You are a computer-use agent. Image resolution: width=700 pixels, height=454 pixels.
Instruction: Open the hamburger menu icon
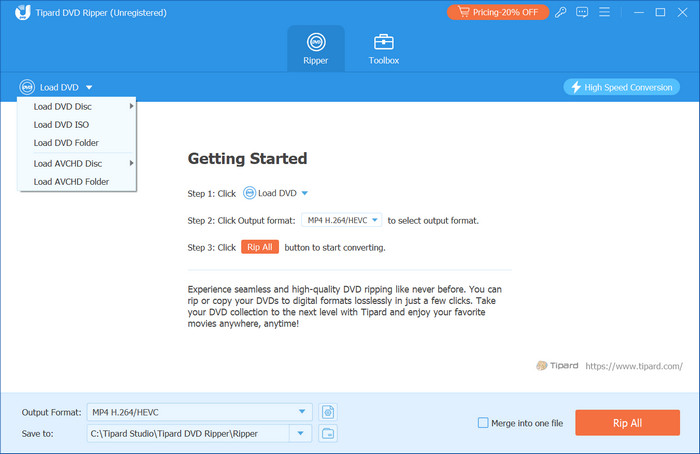[604, 12]
